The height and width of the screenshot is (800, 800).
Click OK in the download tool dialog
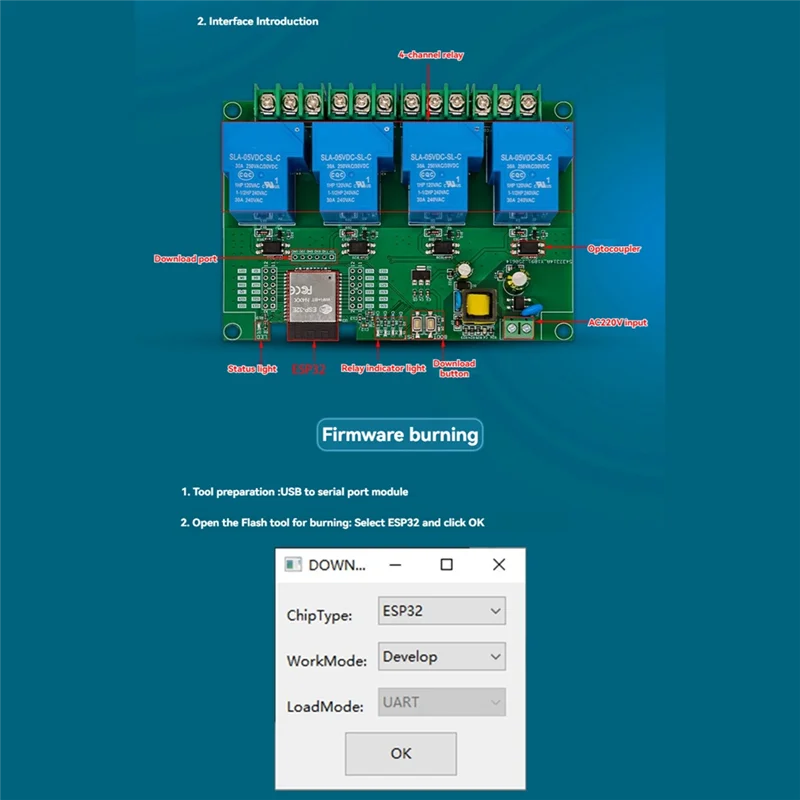[400, 753]
